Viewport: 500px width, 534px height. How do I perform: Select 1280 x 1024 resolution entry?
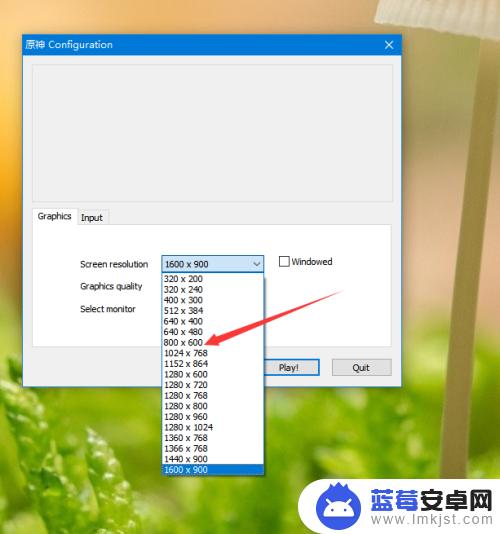(213, 427)
